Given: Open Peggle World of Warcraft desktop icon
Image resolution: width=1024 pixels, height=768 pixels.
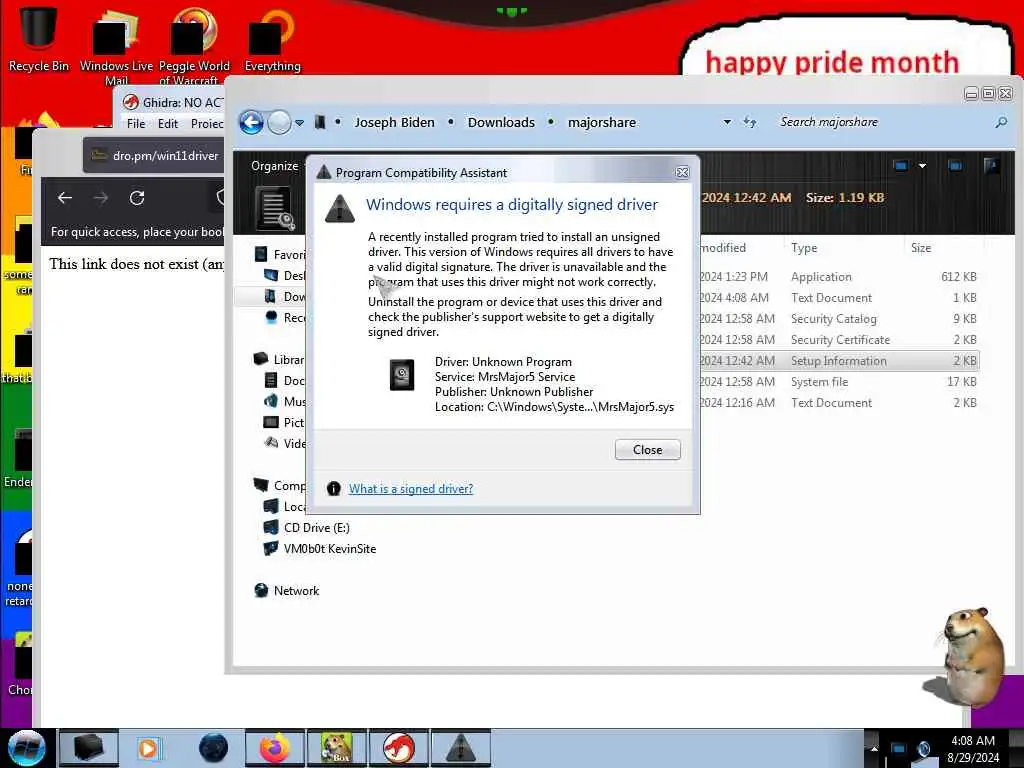Looking at the screenshot, I should tap(194, 46).
